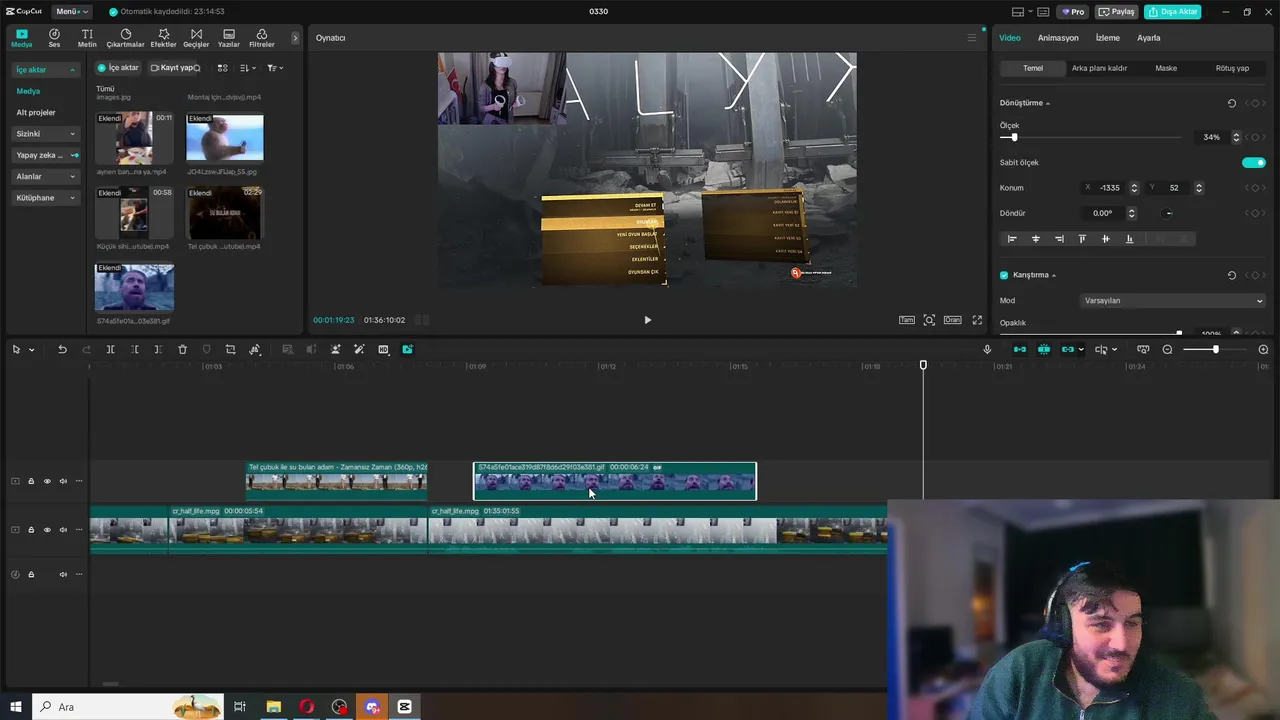This screenshot has width=1280, height=720.
Task: Open the media sort options dropdown
Action: (x=246, y=68)
